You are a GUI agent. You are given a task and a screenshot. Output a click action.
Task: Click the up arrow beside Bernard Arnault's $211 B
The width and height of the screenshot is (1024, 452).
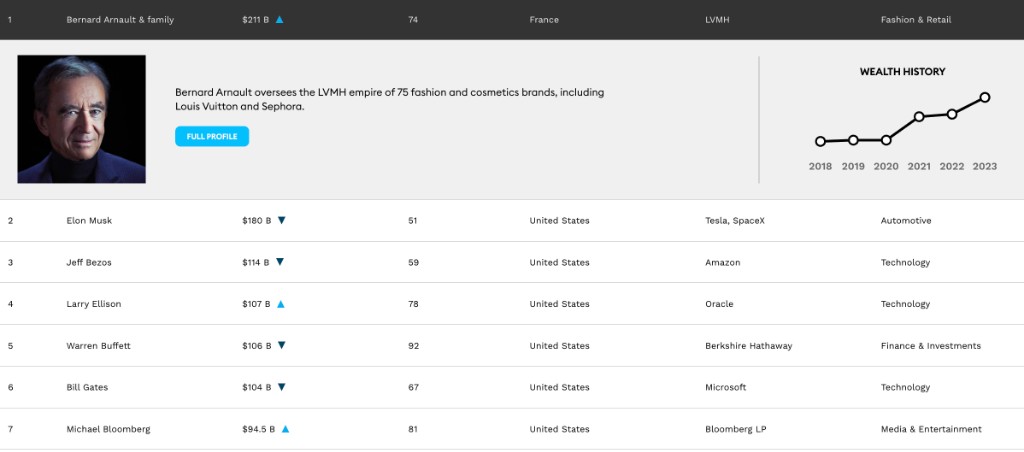(x=280, y=20)
